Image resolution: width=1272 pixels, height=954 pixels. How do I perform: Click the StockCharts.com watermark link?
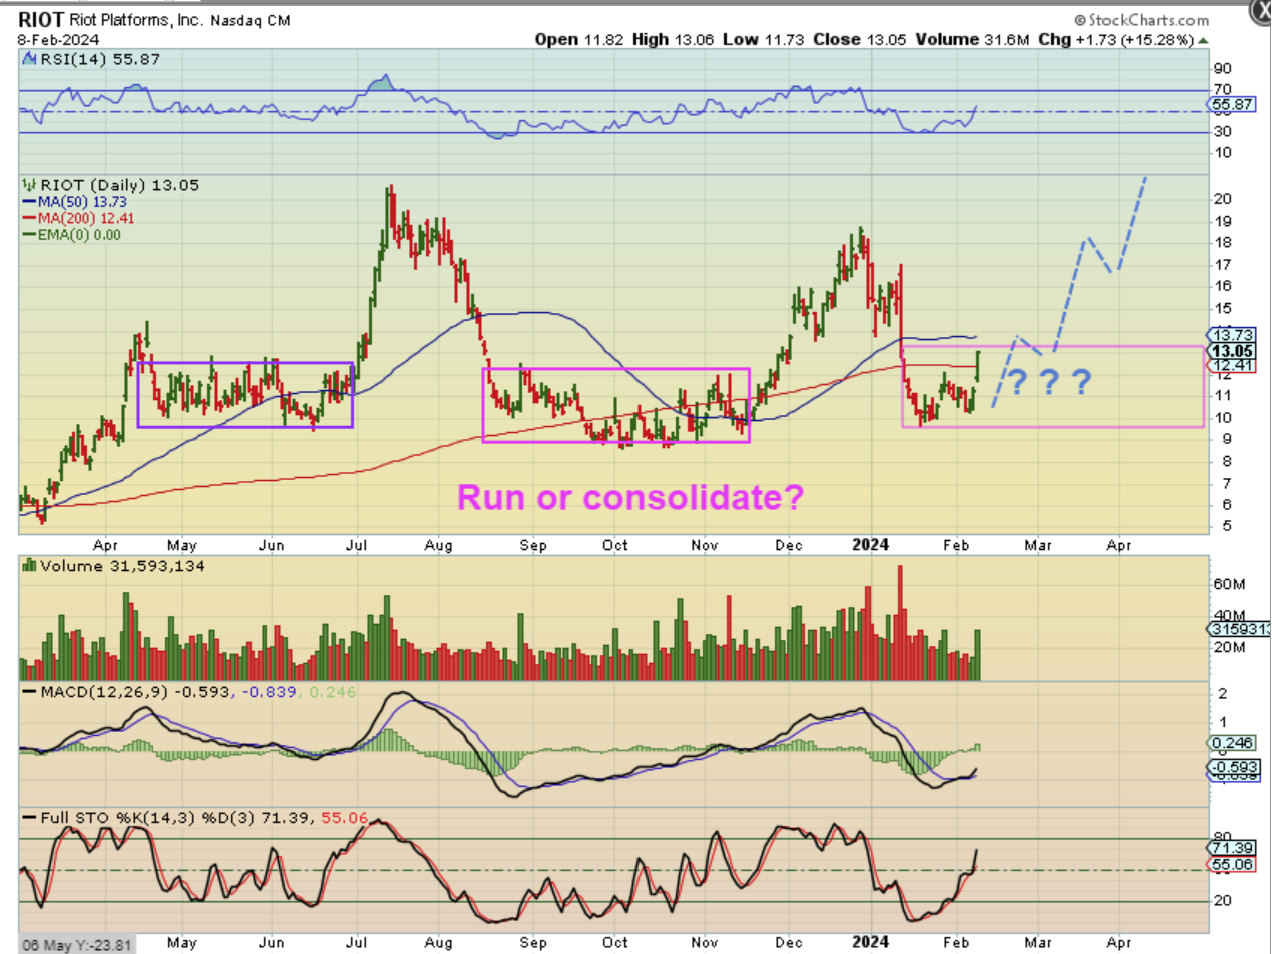point(1141,20)
